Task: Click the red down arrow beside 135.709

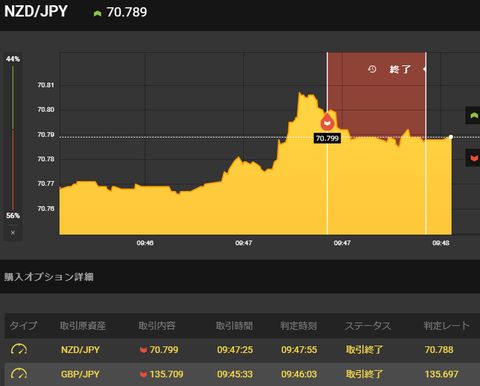Action: [x=143, y=374]
